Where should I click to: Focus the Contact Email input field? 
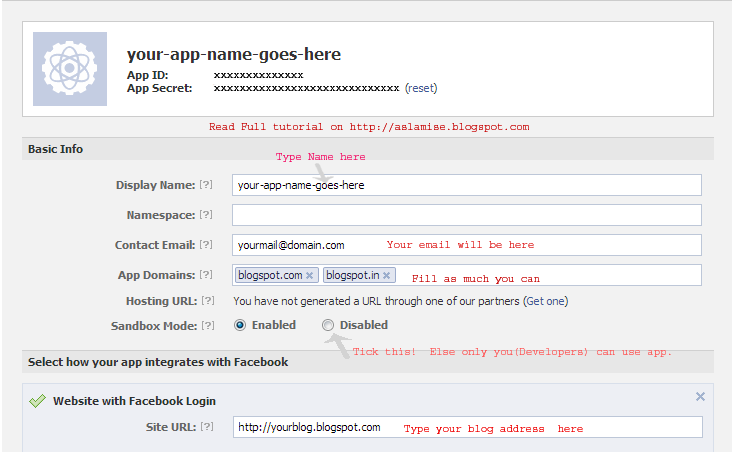pyautogui.click(x=467, y=245)
